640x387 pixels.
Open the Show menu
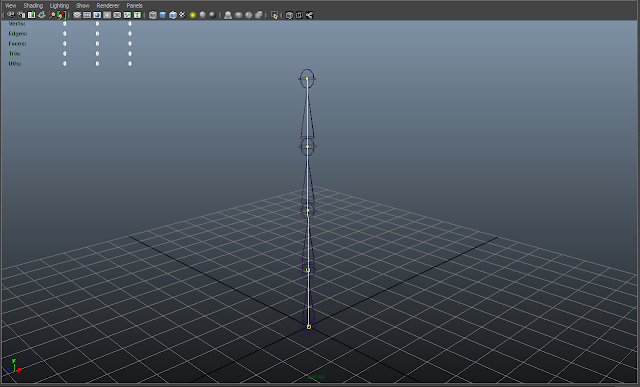82,6
